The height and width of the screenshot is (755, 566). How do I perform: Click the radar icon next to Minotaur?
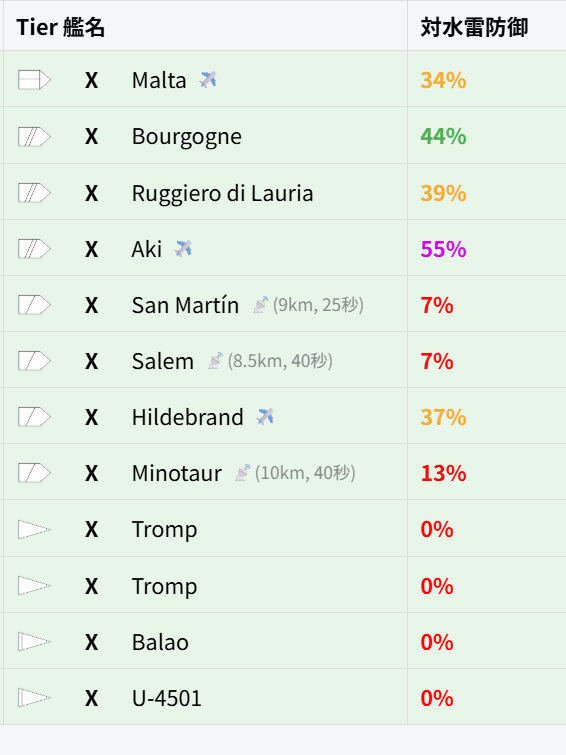[243, 473]
